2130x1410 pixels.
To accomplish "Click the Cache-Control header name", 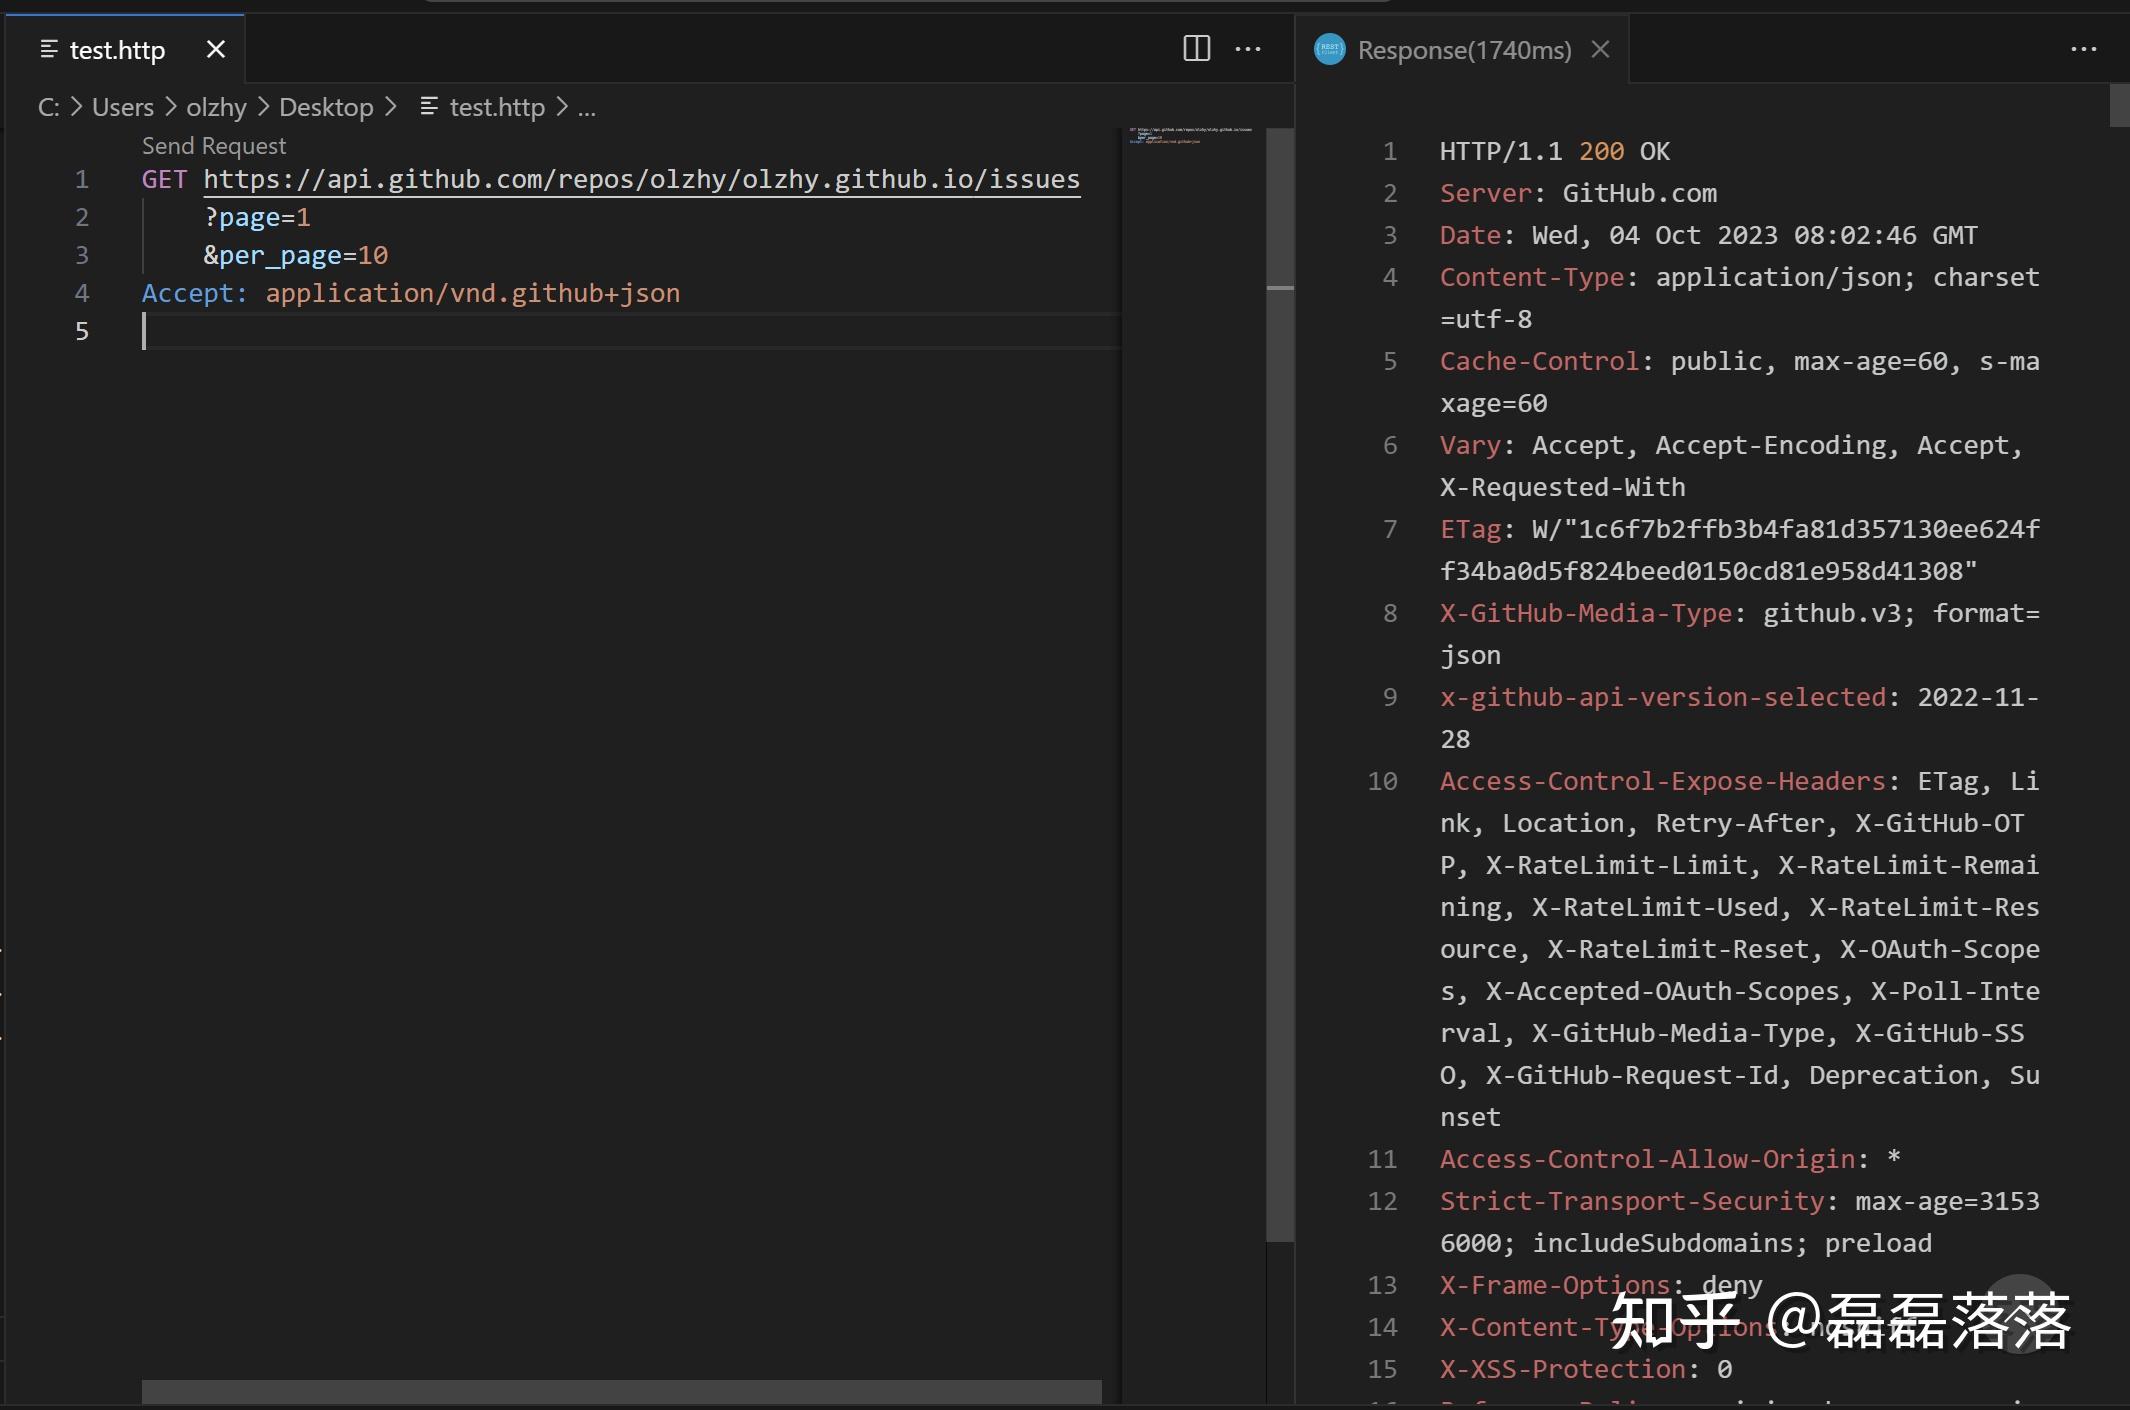I will click(1539, 361).
